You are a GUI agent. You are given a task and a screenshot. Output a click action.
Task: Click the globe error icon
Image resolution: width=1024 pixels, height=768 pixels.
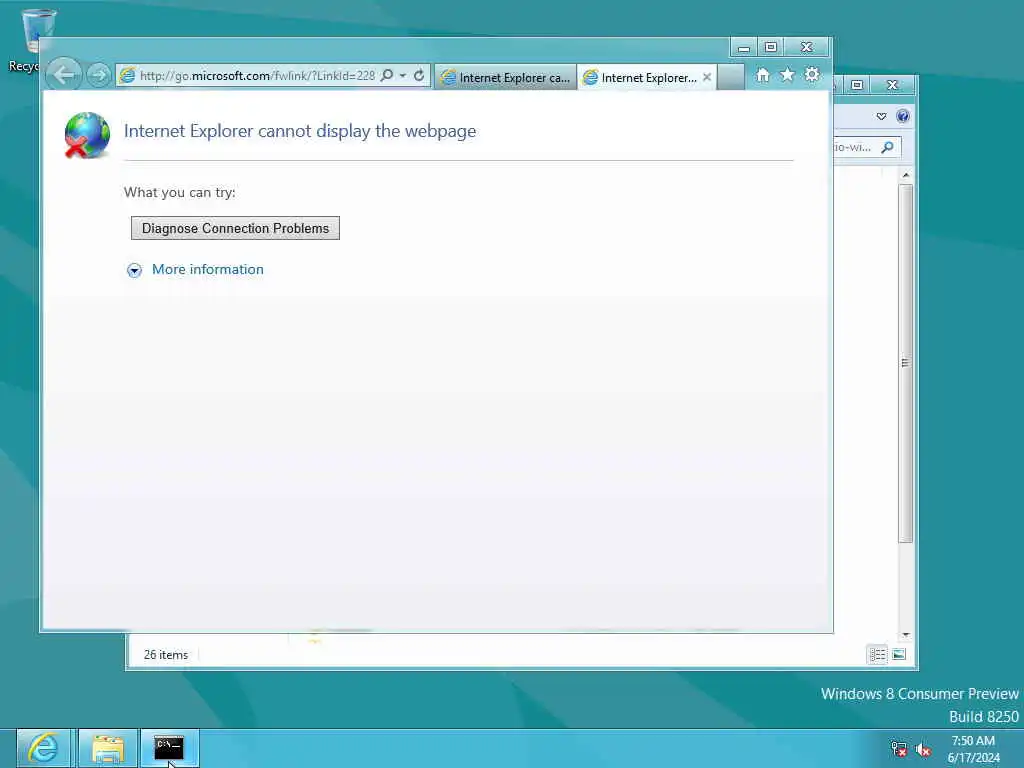point(87,135)
